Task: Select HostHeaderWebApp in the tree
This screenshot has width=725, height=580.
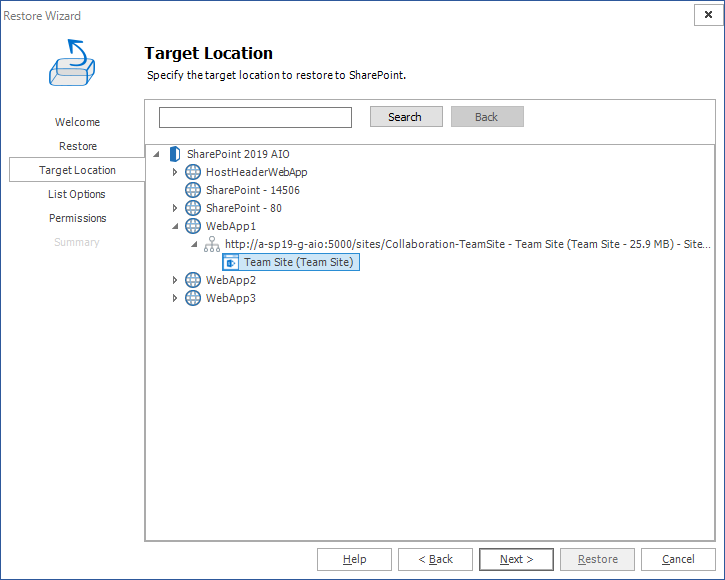Action: coord(257,172)
